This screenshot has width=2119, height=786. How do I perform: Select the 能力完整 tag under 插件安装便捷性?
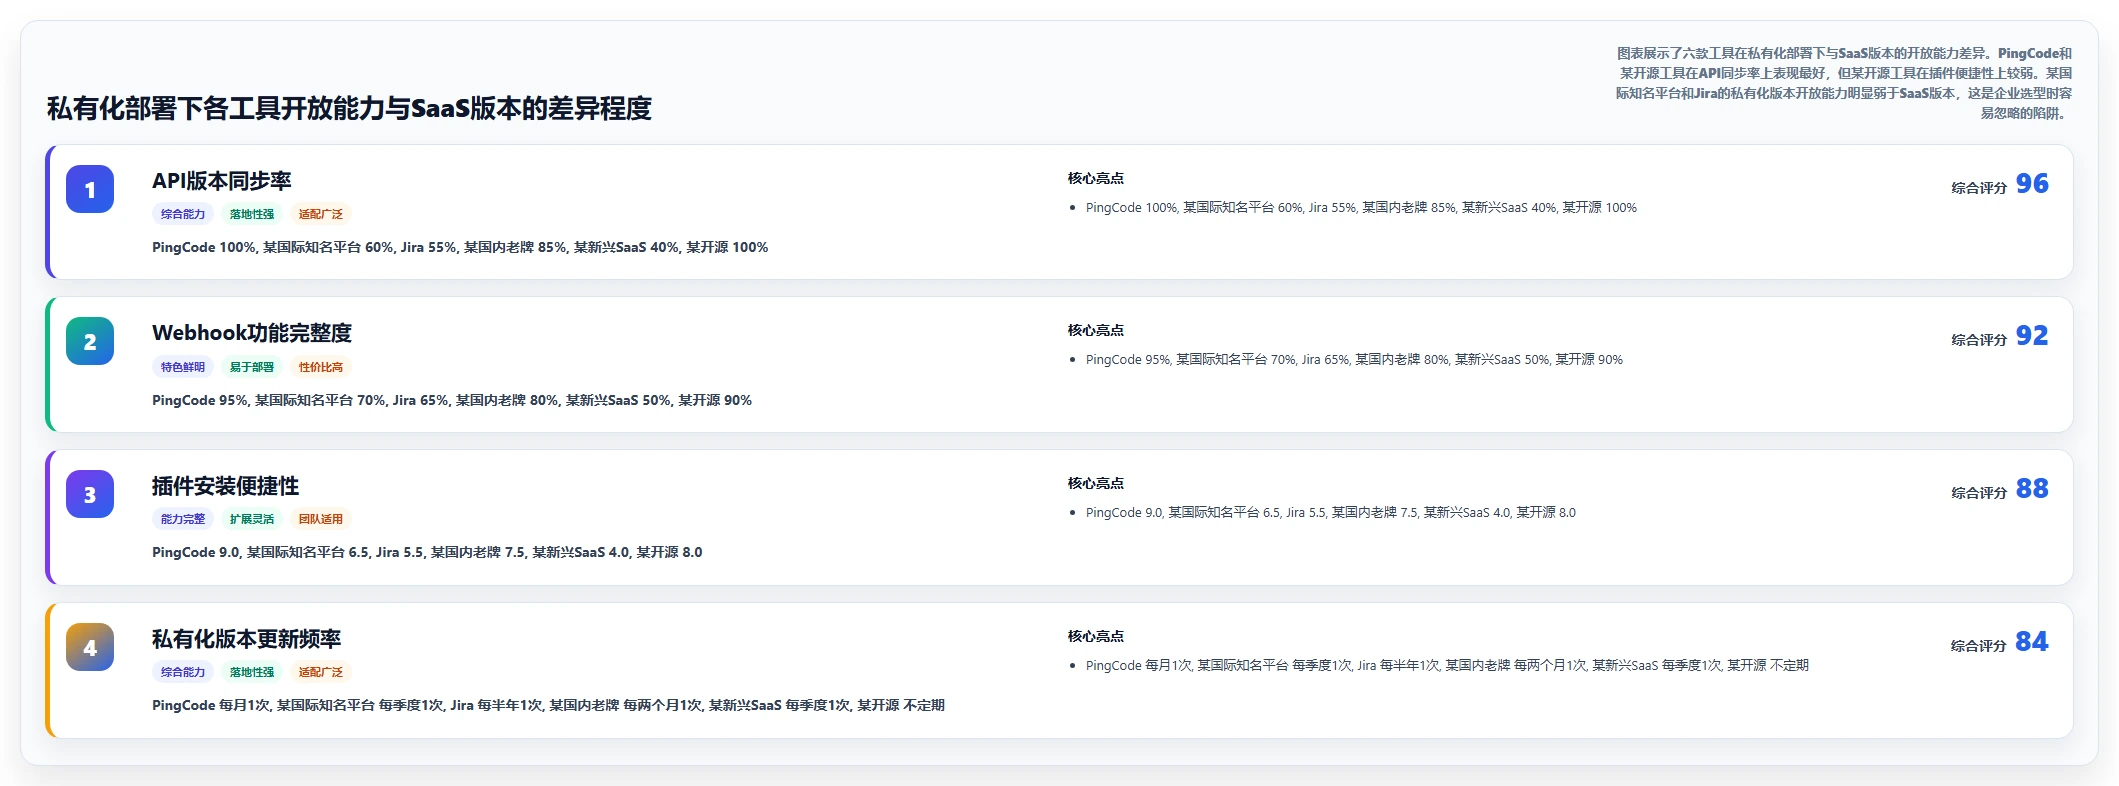[x=183, y=519]
